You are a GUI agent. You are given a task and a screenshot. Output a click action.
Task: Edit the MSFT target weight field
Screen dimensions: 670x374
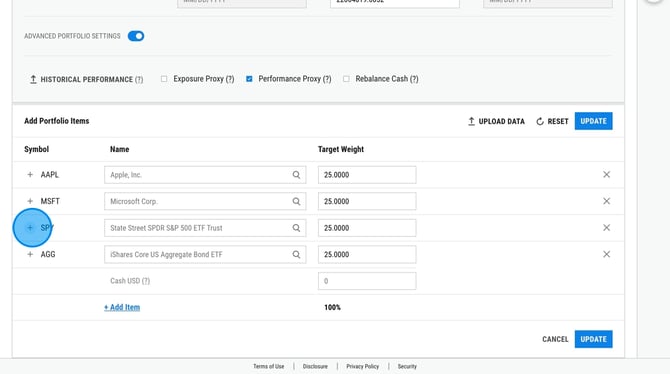367,201
